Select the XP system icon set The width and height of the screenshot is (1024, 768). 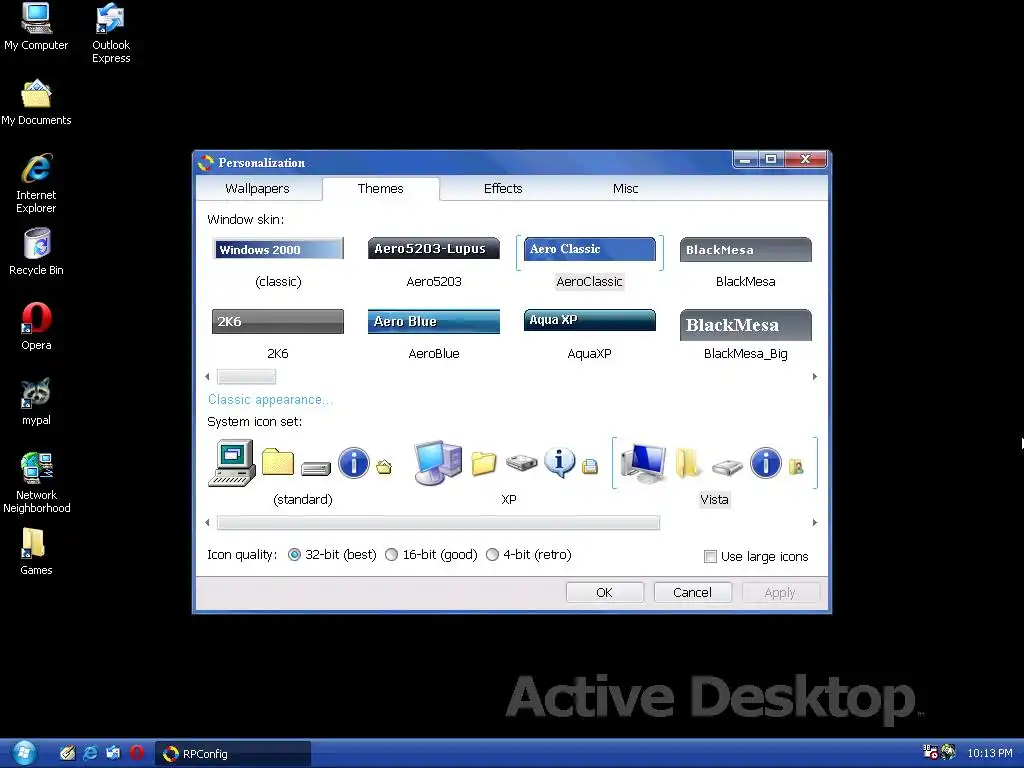pyautogui.click(x=508, y=472)
